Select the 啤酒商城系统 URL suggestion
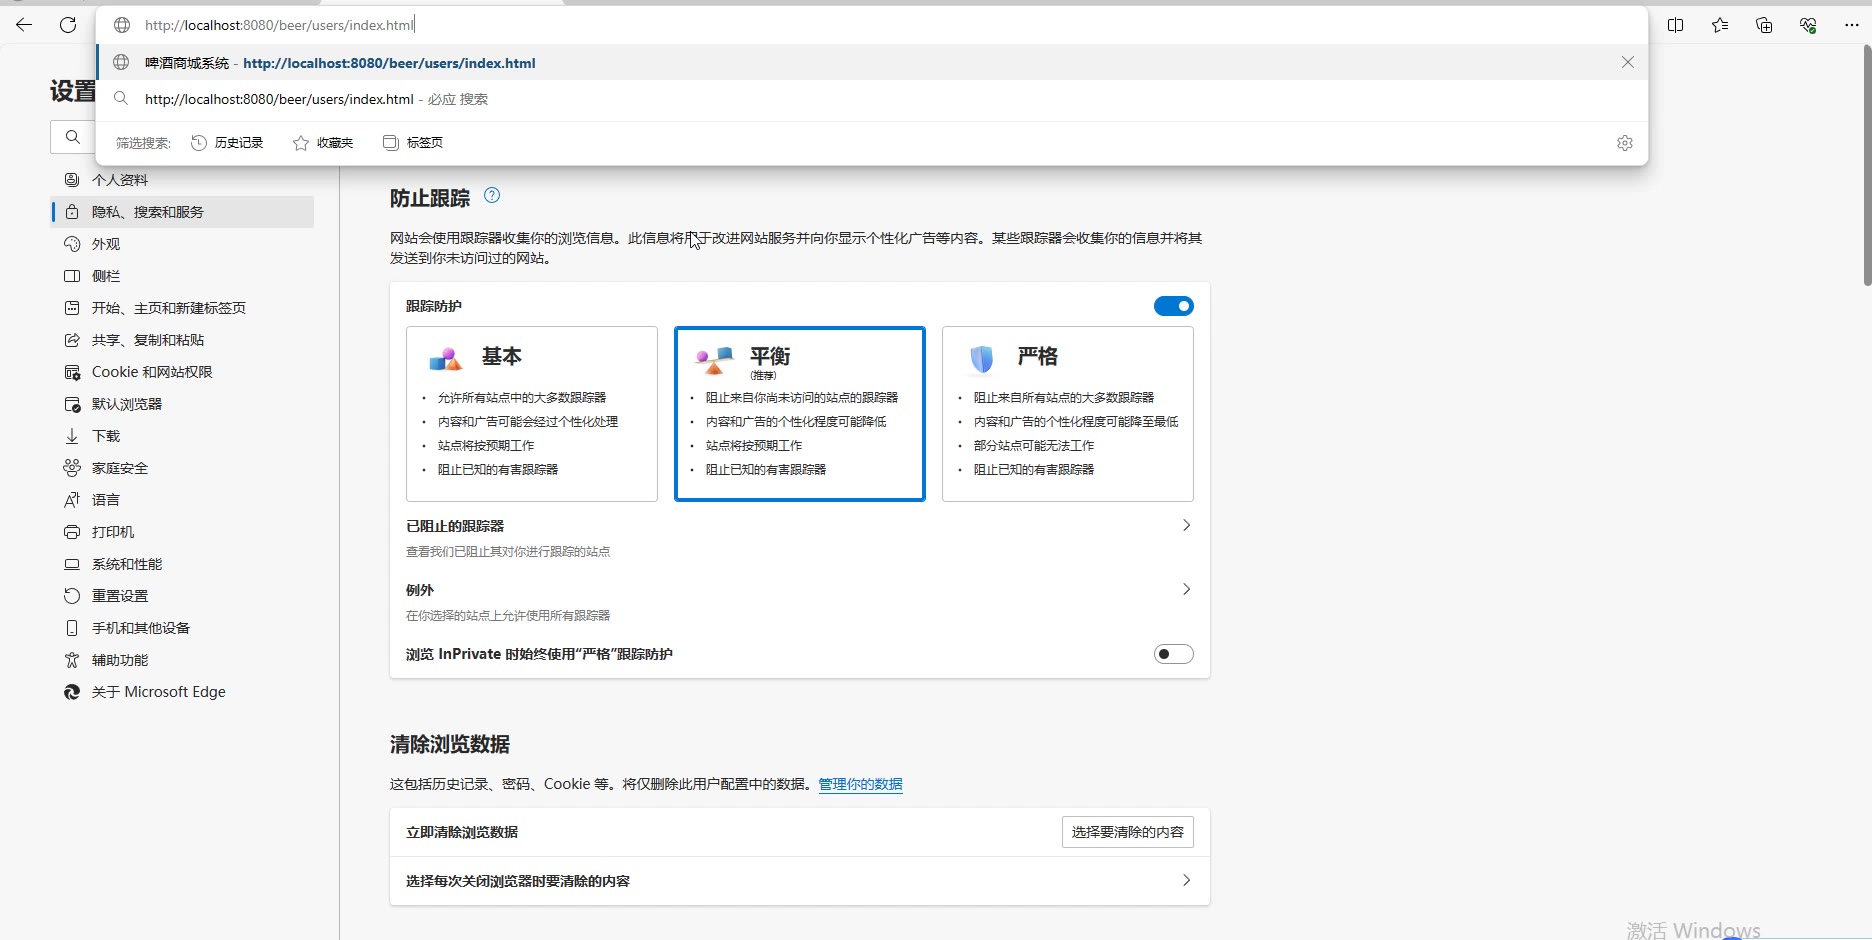 click(872, 62)
